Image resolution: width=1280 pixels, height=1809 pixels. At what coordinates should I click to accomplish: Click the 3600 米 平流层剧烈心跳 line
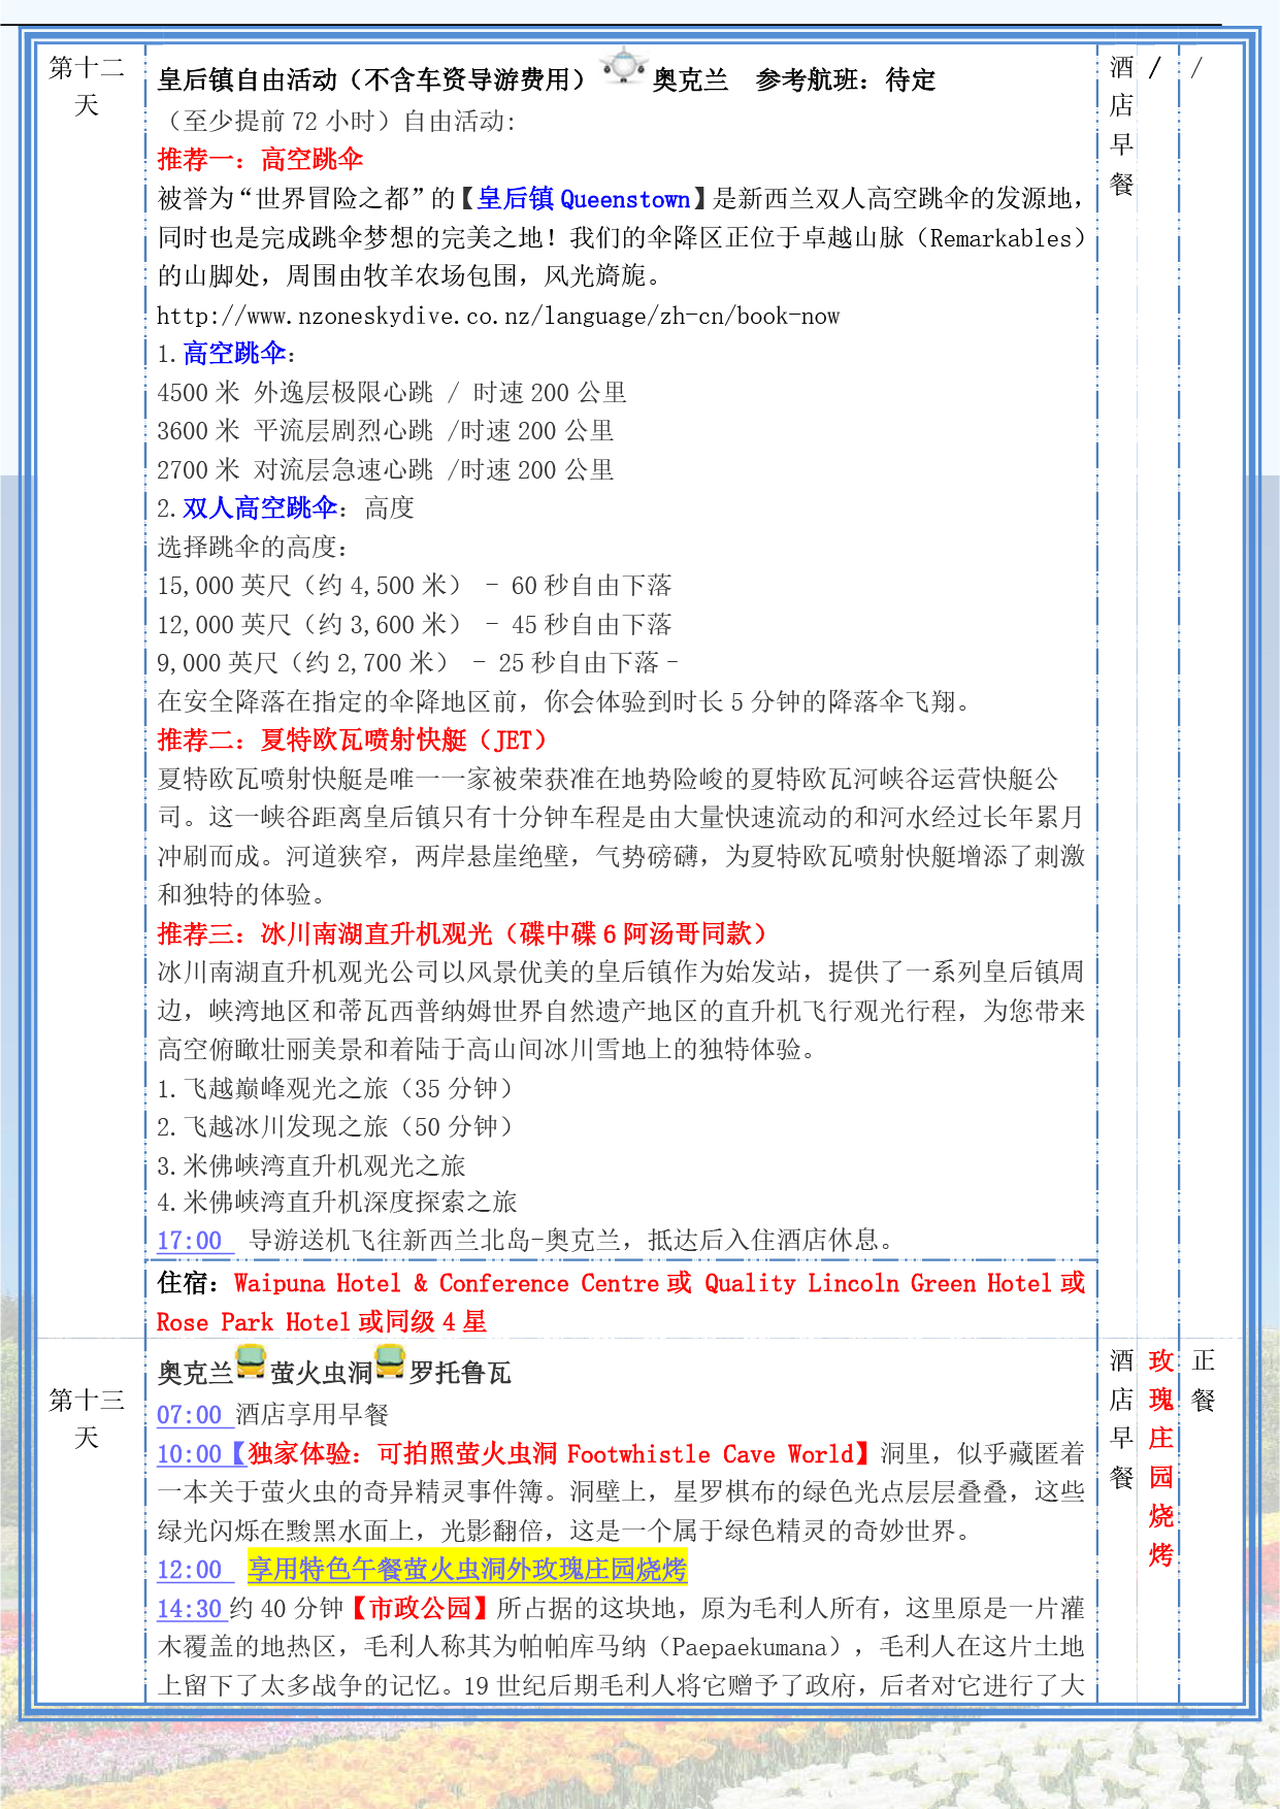(x=385, y=431)
